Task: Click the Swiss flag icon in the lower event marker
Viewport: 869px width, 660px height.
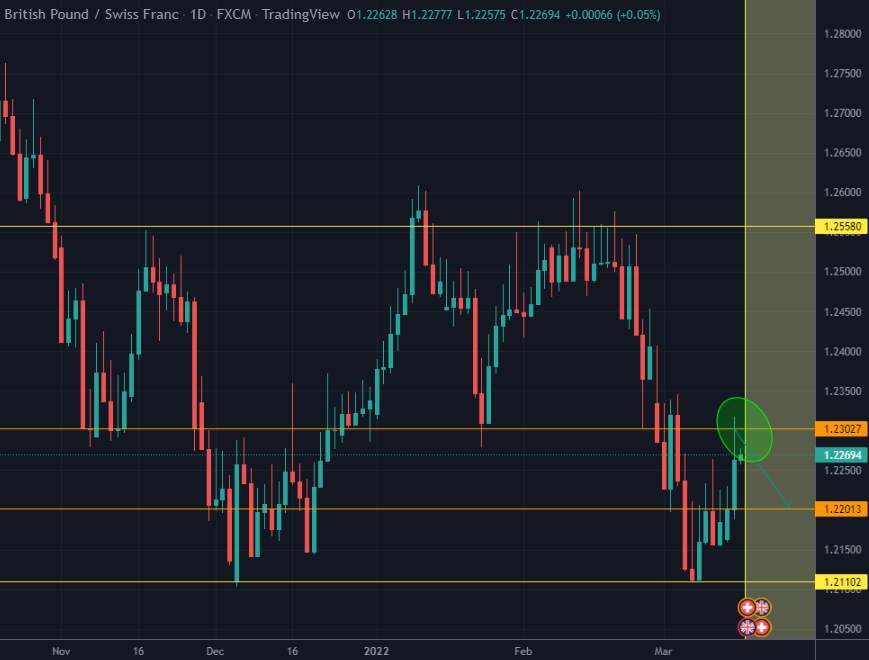Action: pos(762,627)
